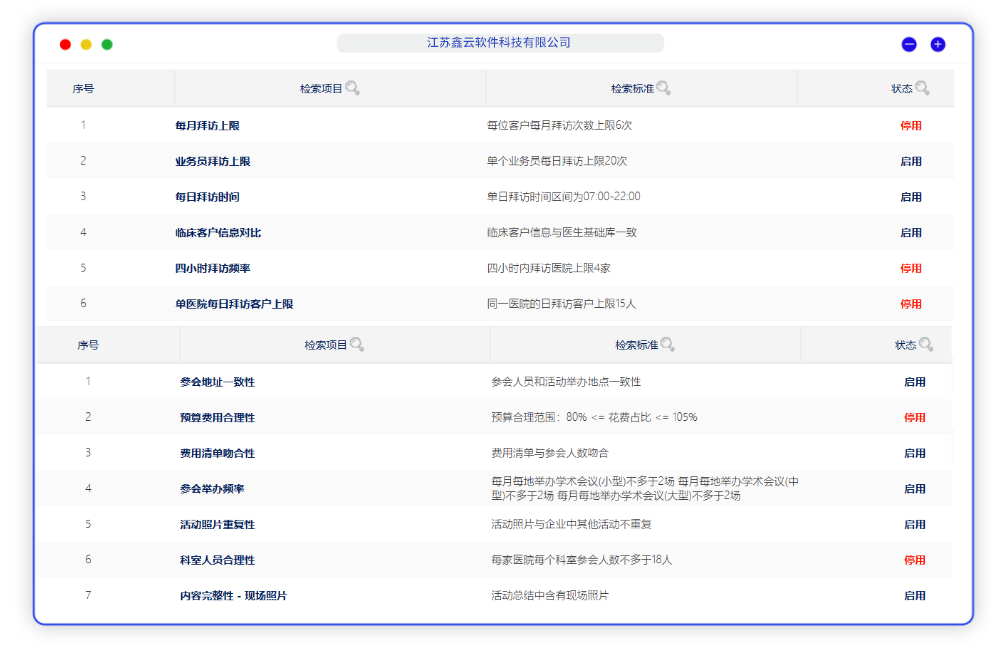Toggle 停用 status of 预算费用合理性 row

(914, 418)
